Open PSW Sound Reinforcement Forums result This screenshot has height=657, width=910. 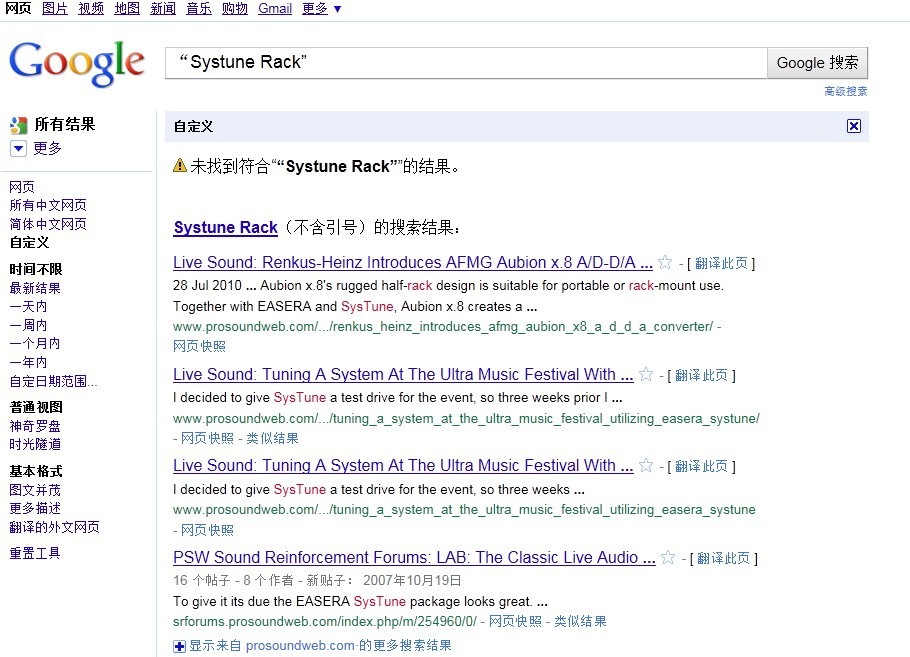click(414, 557)
